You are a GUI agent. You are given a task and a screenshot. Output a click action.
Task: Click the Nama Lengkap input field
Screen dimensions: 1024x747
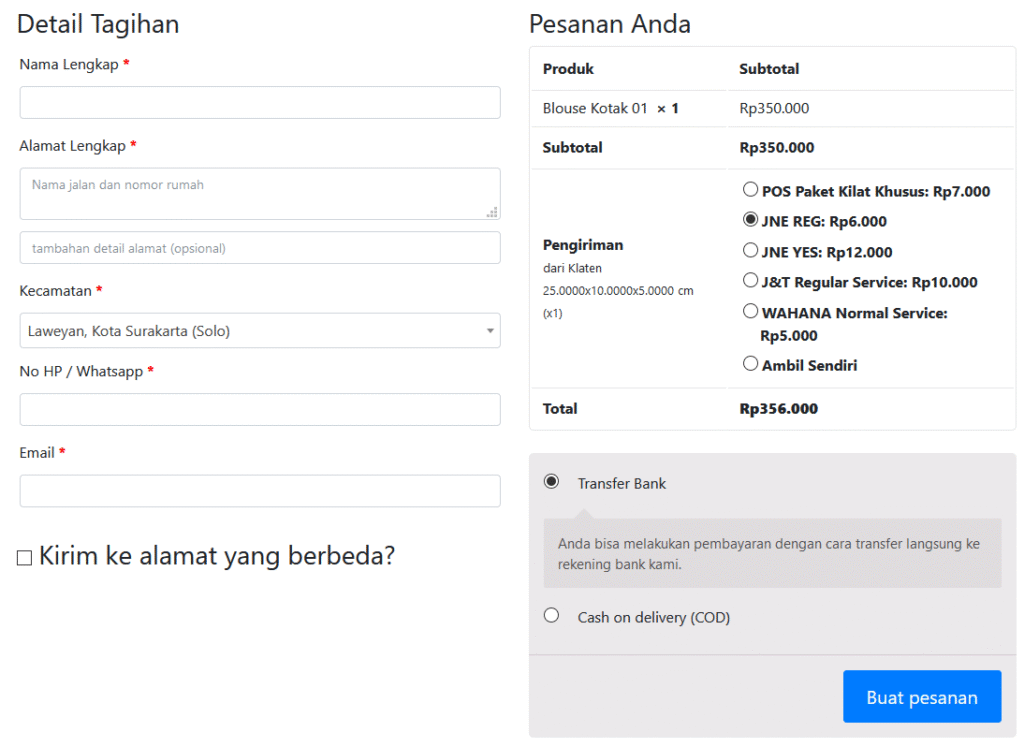point(259,103)
